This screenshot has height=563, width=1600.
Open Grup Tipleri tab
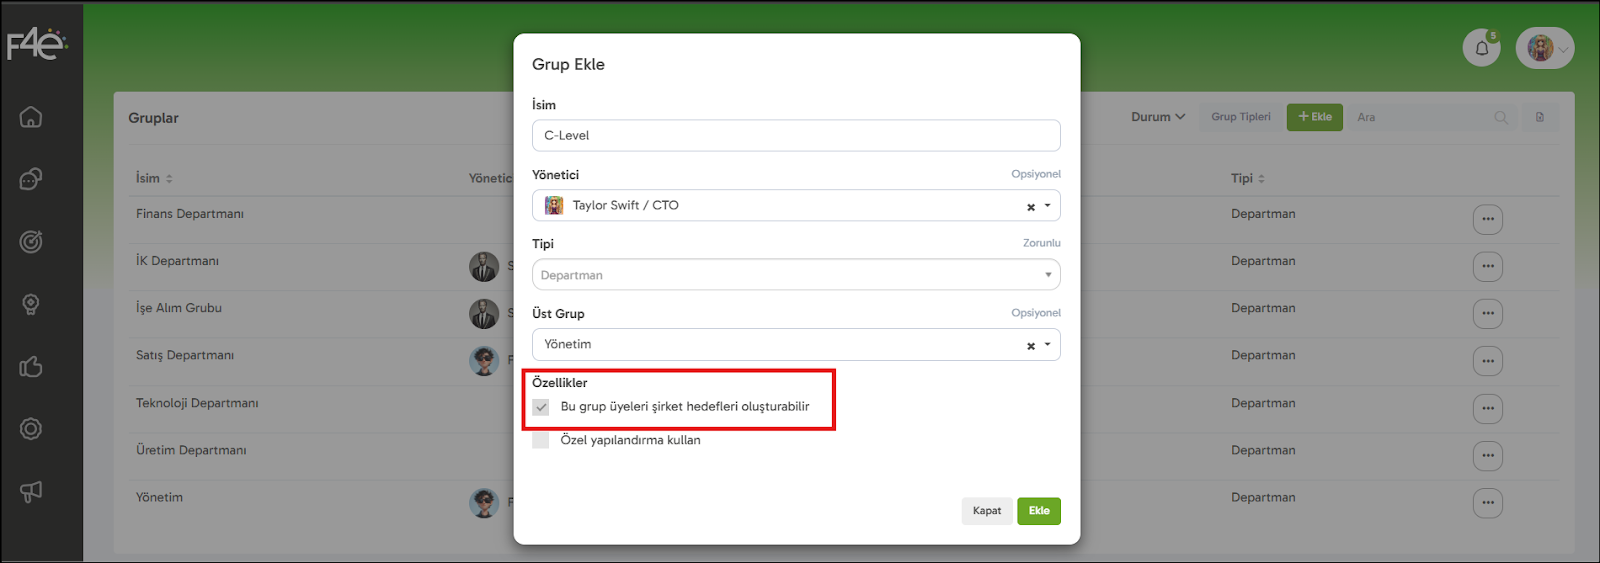[x=1240, y=117]
